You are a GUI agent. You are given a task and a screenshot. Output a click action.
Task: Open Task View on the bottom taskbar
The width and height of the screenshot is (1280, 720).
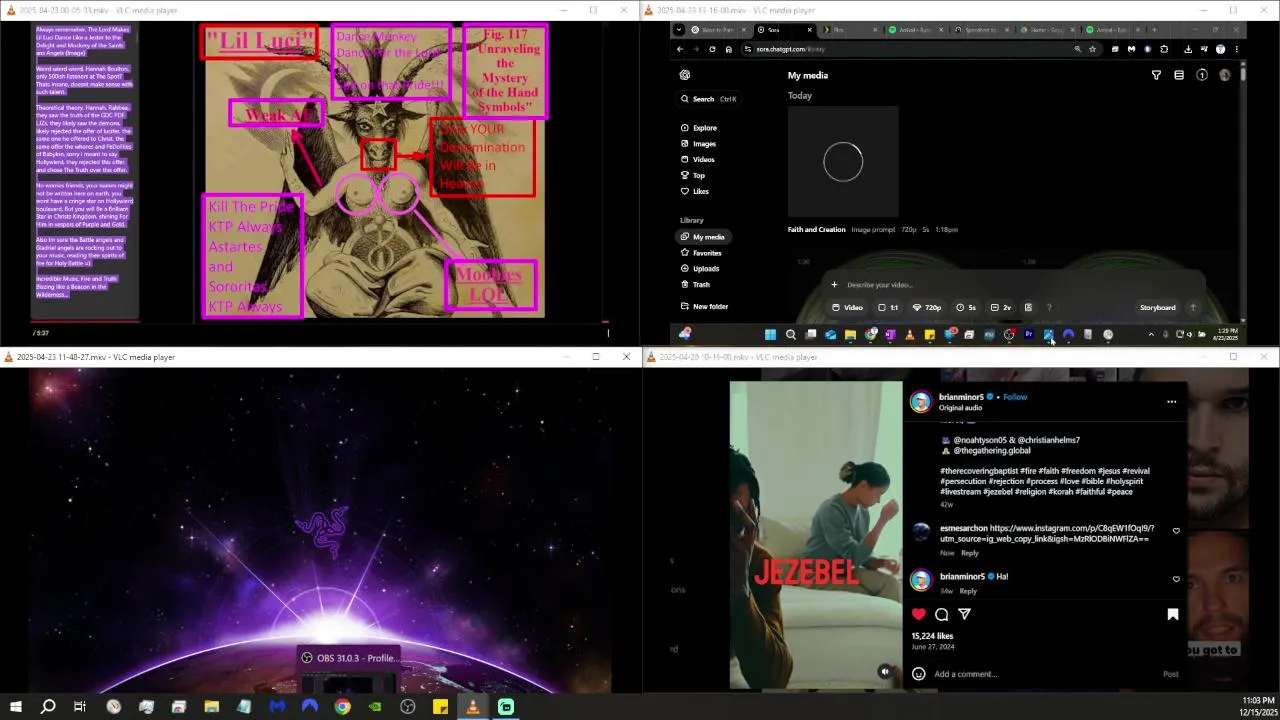[80, 707]
